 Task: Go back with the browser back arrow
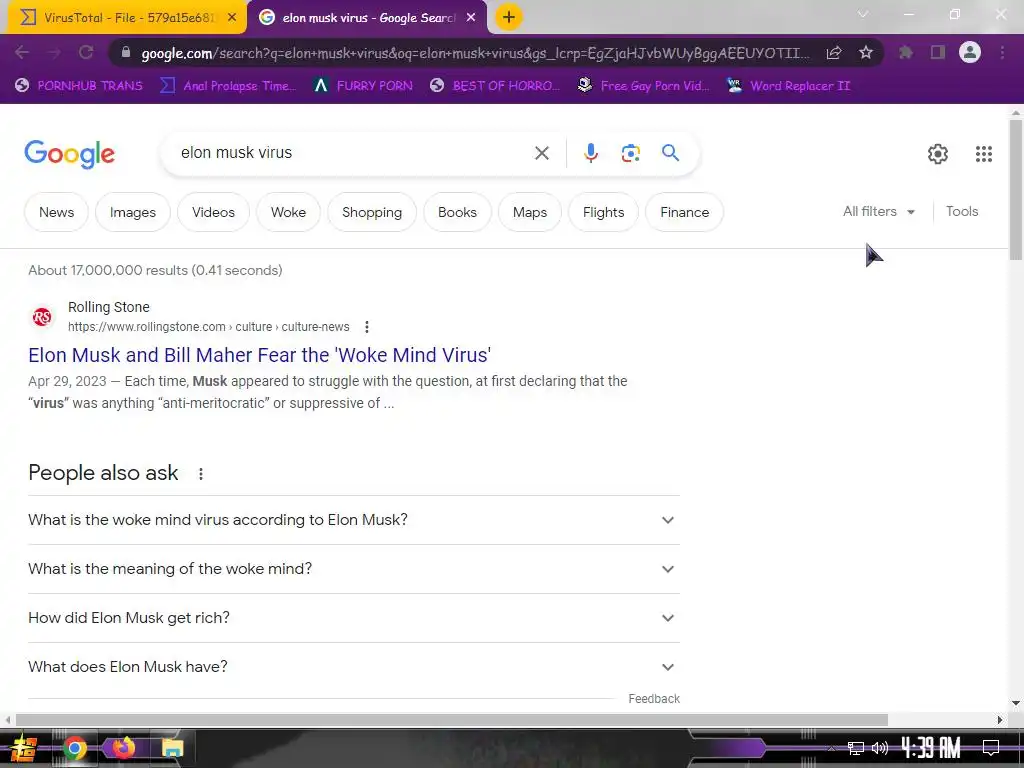coord(22,52)
